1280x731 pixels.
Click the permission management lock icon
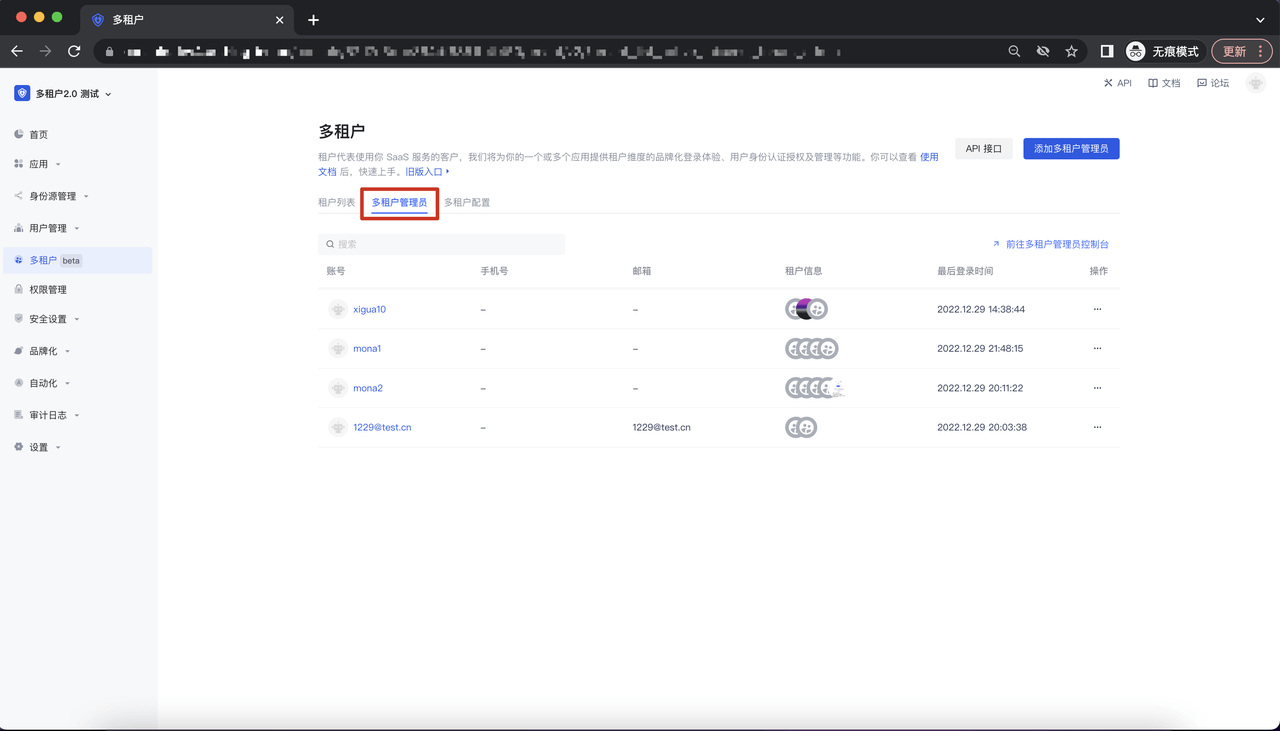[19, 289]
